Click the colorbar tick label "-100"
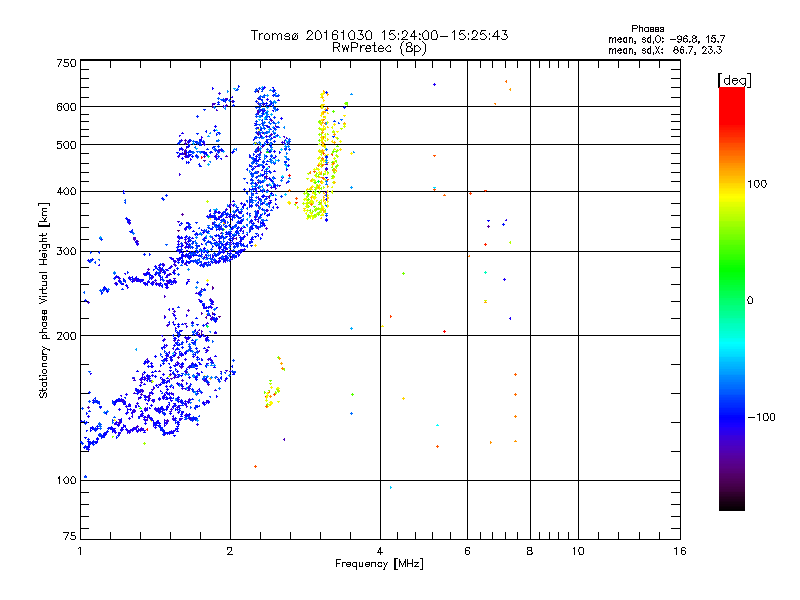The width and height of the screenshot is (800, 600). (761, 417)
